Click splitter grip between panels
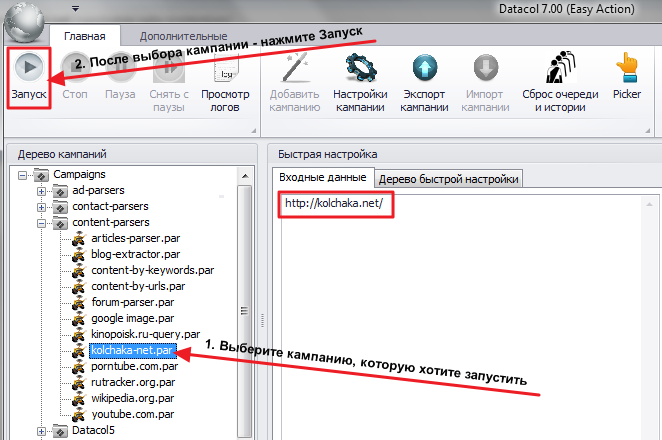The image size is (662, 440). 263,320
